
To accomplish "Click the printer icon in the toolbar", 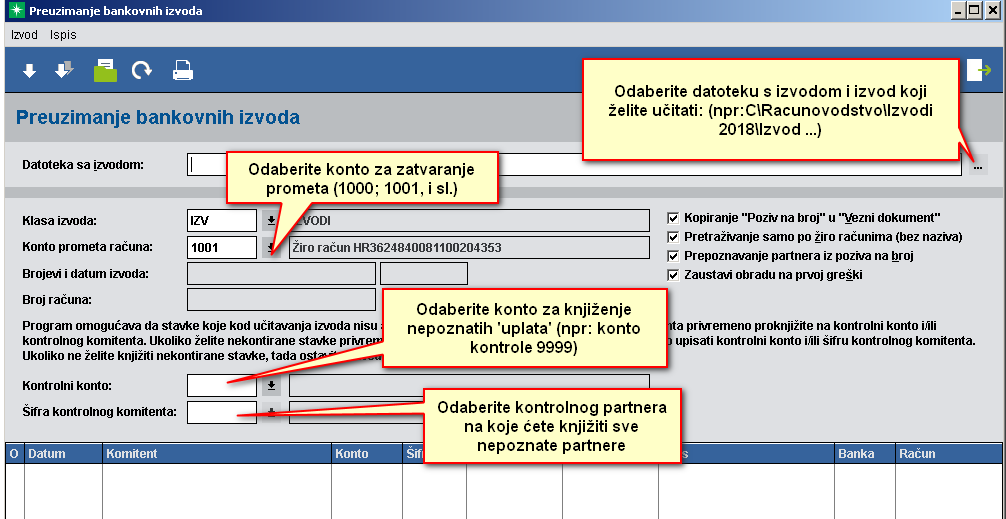I will click(x=183, y=70).
